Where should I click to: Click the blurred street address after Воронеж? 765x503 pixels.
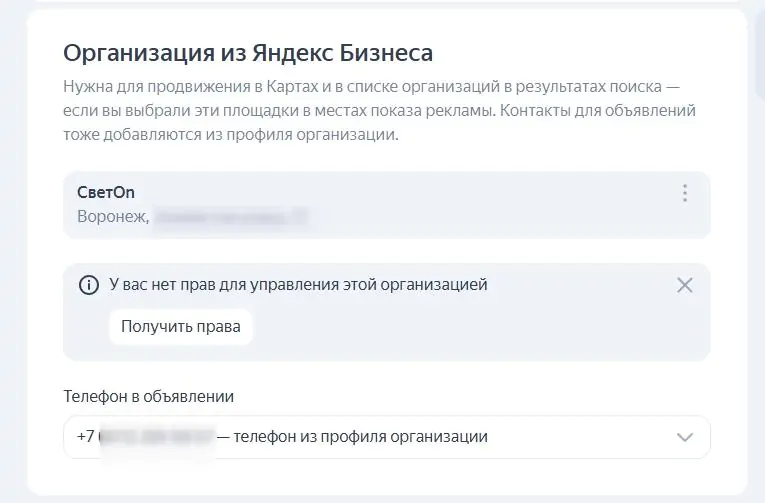(x=231, y=216)
